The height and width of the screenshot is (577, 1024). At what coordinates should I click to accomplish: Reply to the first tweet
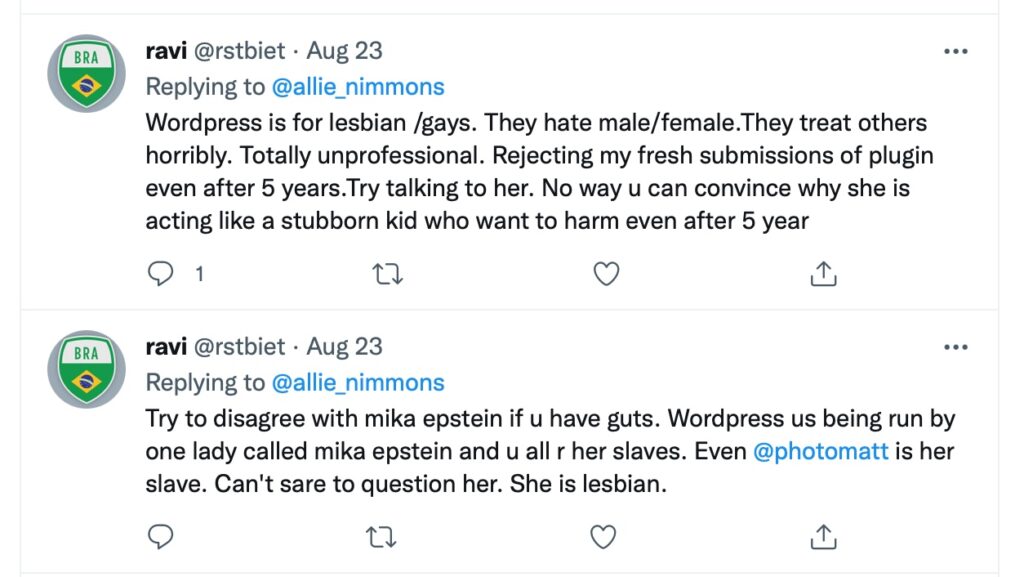(161, 274)
